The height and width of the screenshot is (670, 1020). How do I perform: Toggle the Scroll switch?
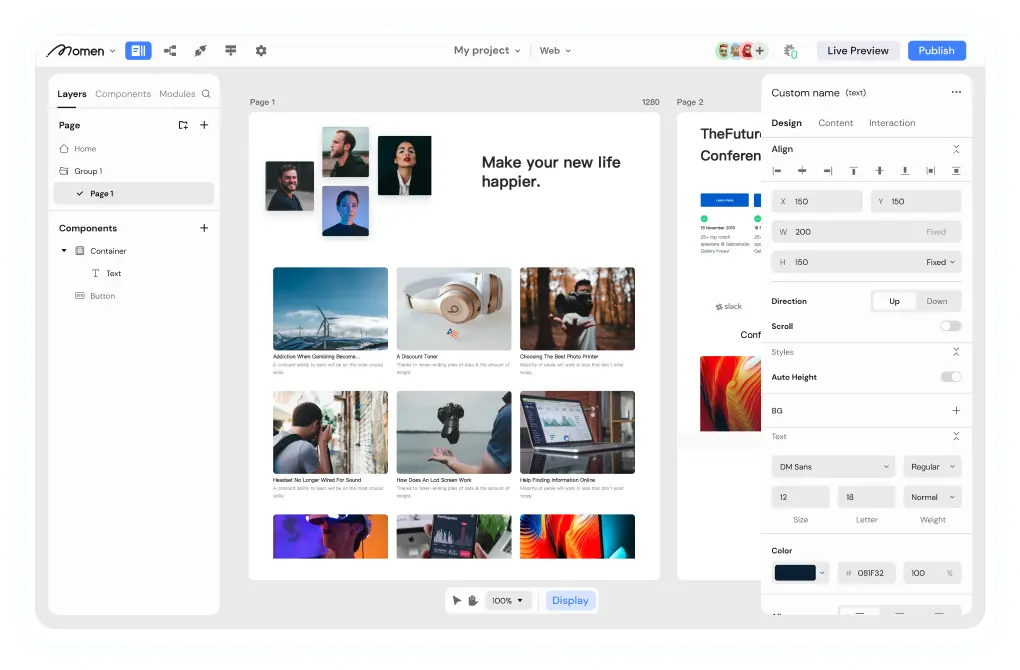point(950,326)
